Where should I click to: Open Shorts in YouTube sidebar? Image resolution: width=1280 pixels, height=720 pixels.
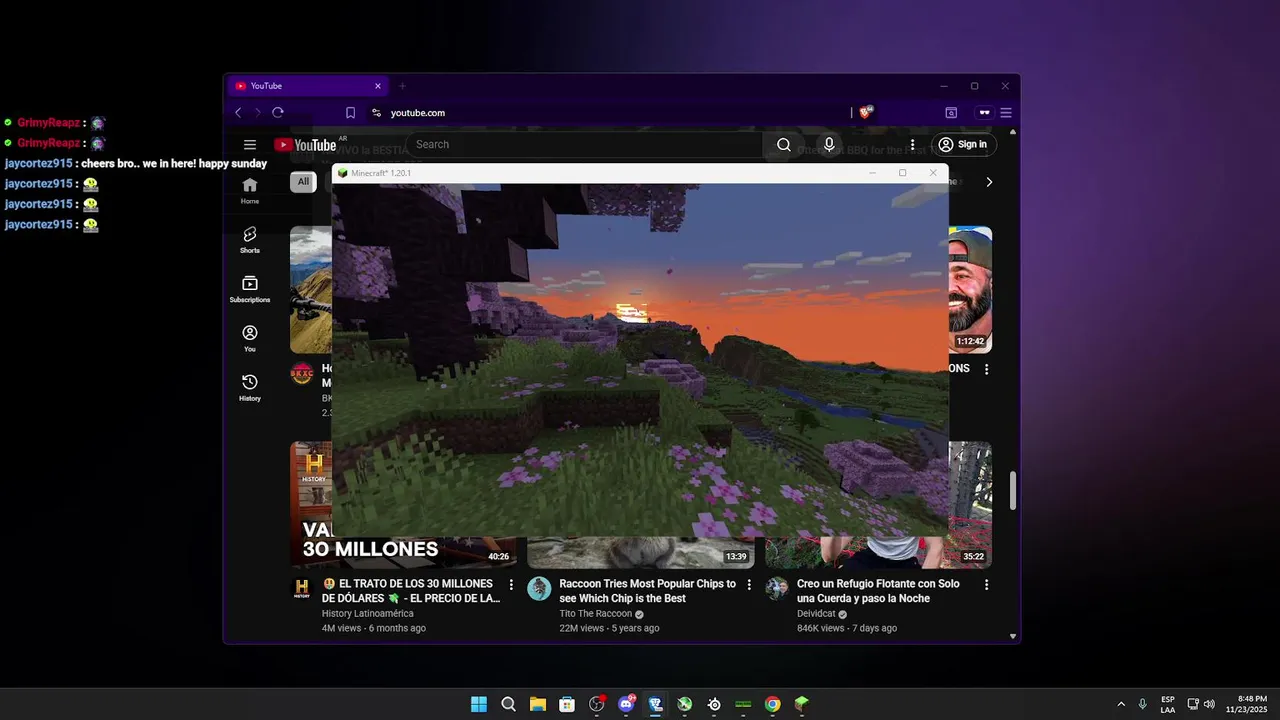[x=250, y=240]
